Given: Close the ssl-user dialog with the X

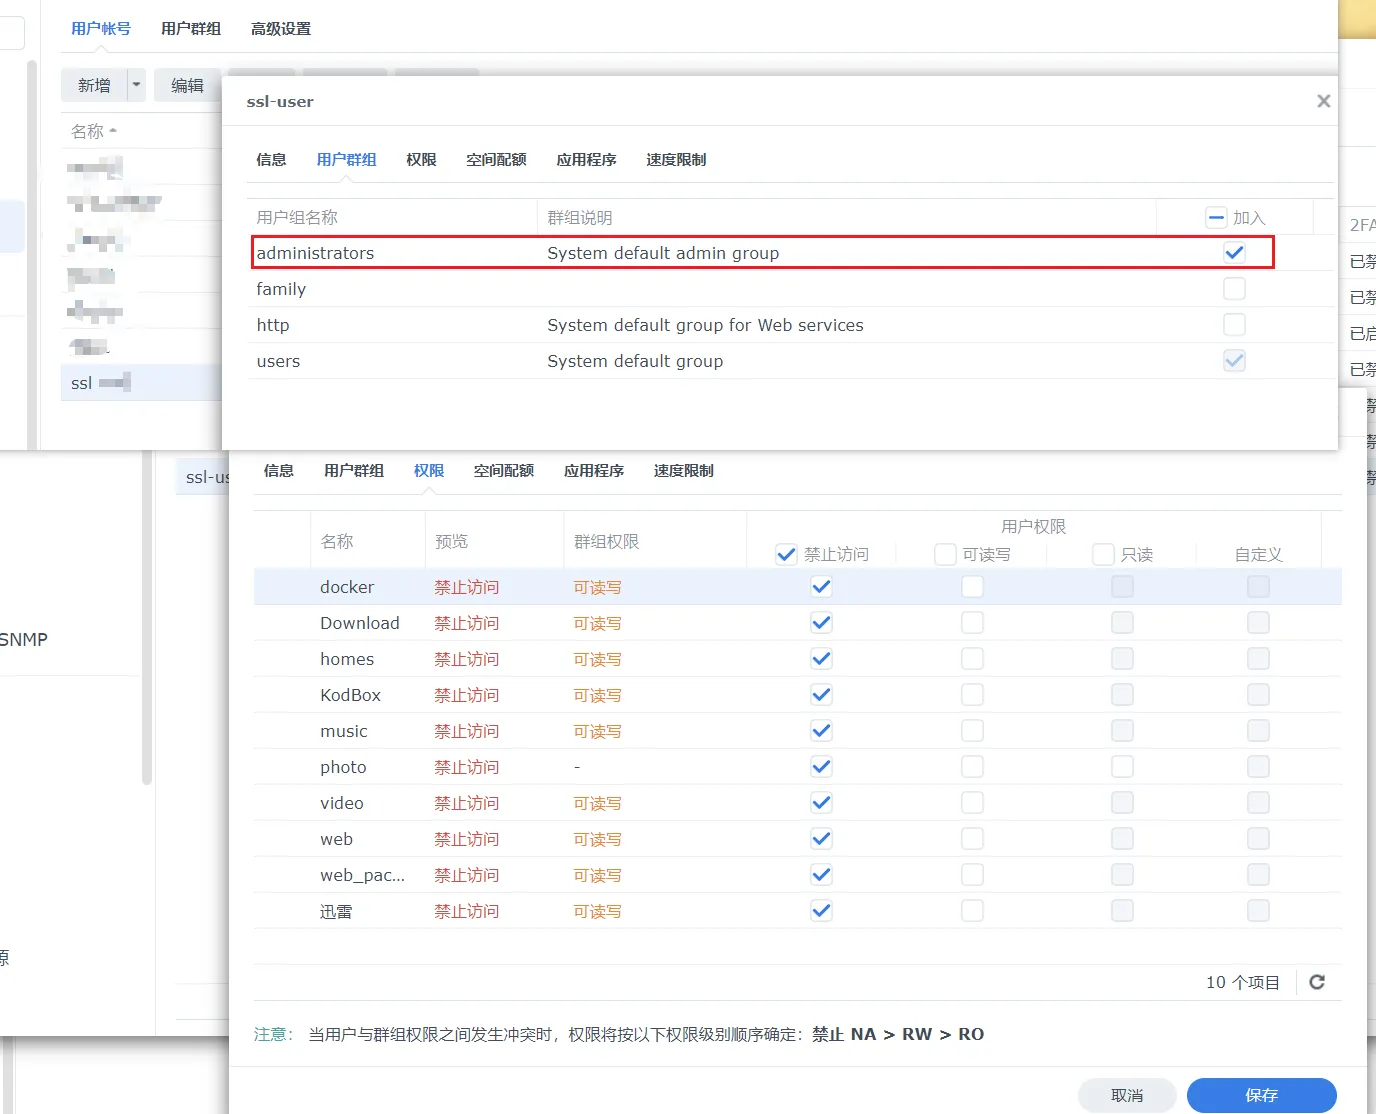Looking at the screenshot, I should 1323,101.
